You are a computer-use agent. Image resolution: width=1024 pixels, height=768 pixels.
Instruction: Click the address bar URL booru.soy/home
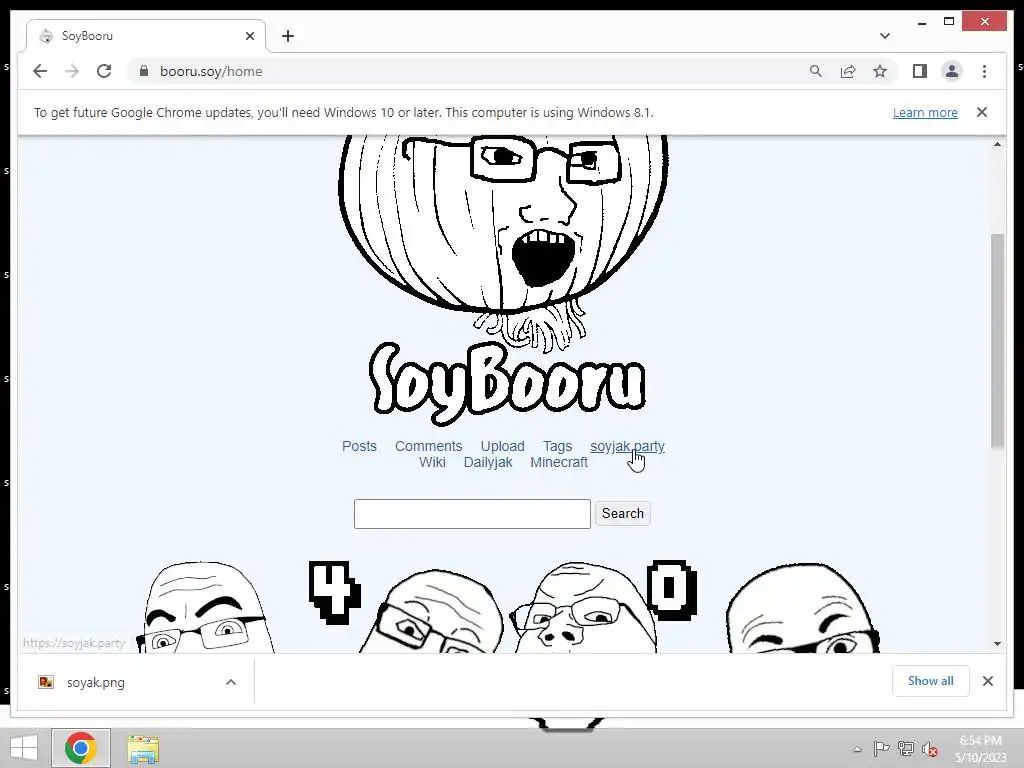click(211, 71)
